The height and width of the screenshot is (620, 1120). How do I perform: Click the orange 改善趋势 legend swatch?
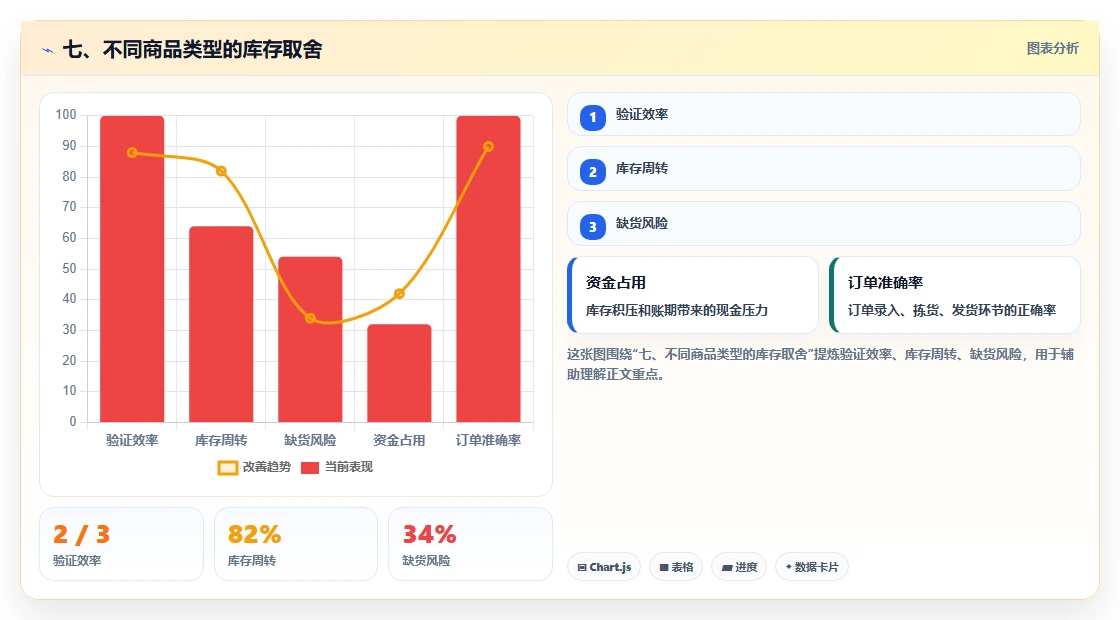pyautogui.click(x=227, y=468)
